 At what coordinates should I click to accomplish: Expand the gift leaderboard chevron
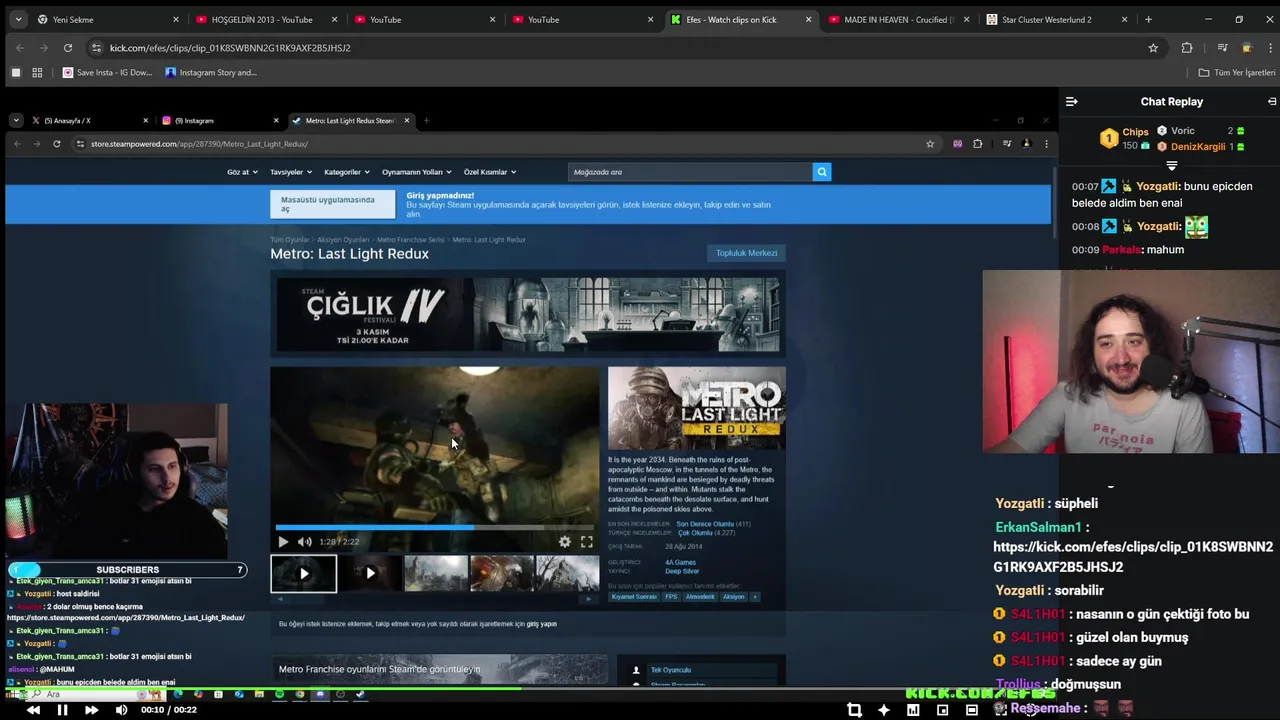(x=1171, y=166)
